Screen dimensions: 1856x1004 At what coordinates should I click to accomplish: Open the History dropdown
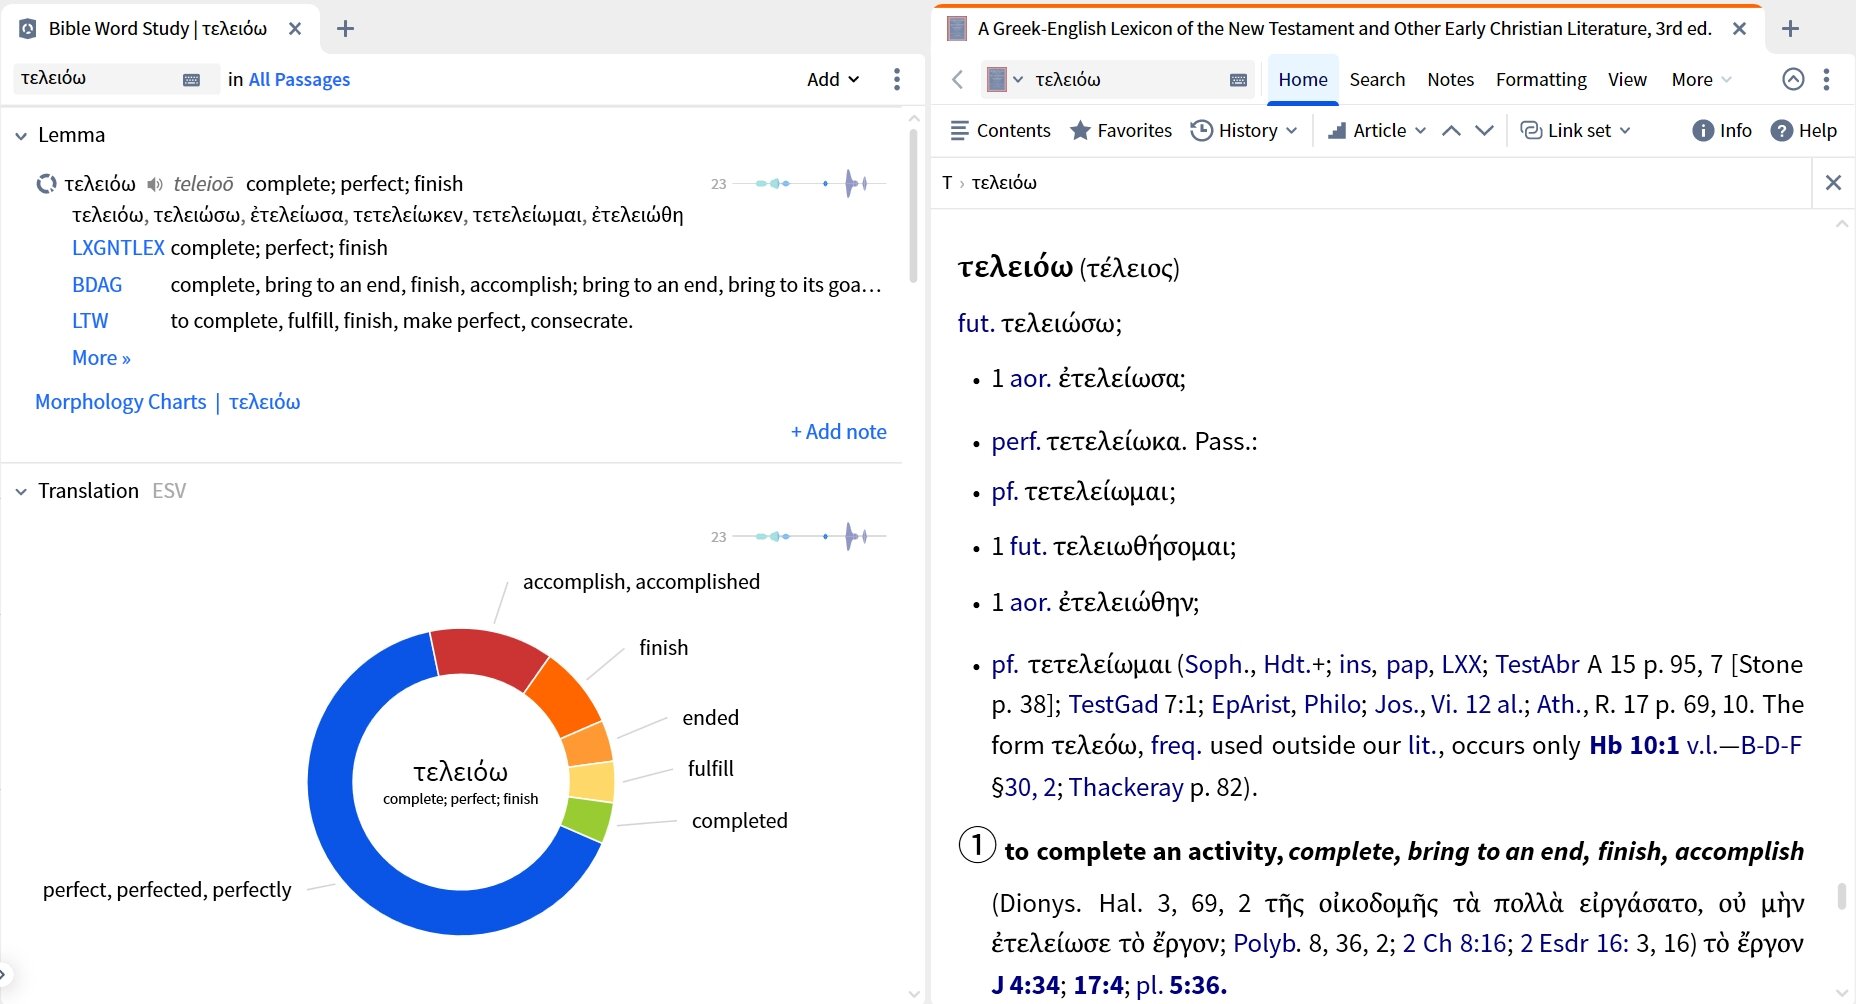(x=1244, y=130)
